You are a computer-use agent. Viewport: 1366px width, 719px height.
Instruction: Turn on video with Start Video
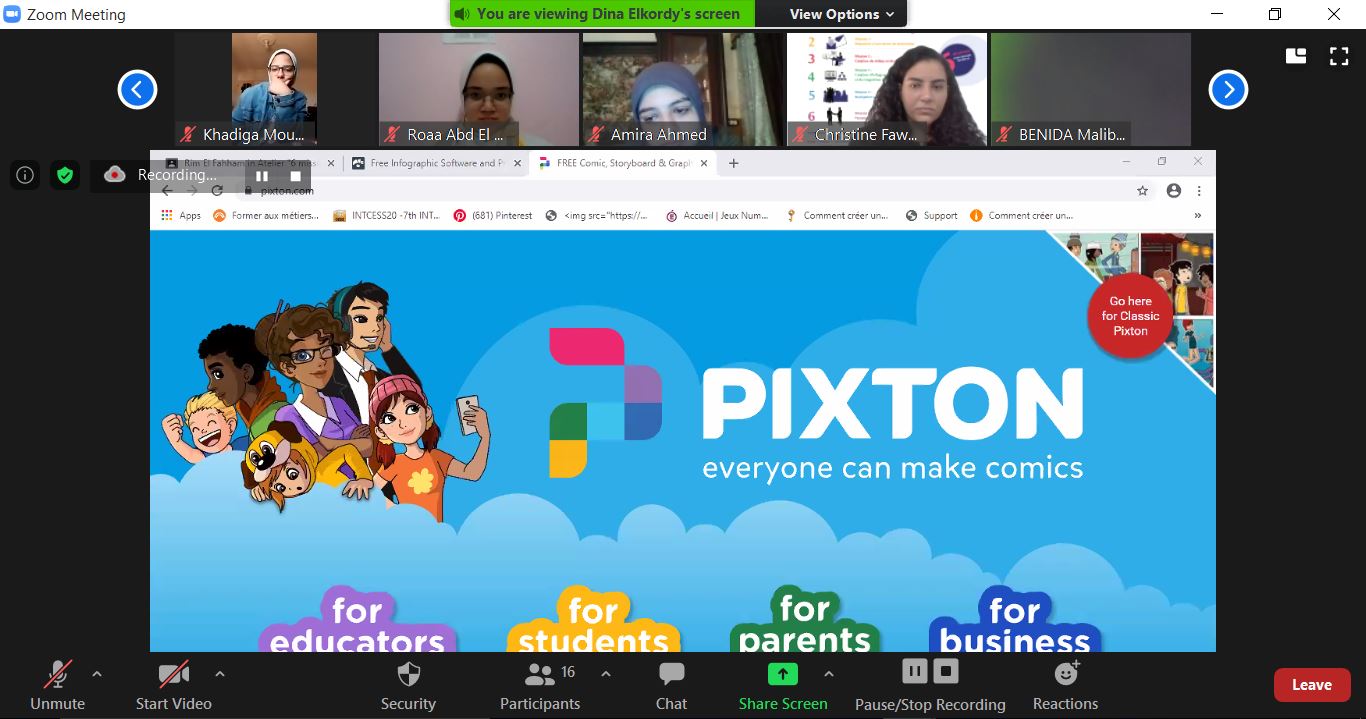click(173, 674)
